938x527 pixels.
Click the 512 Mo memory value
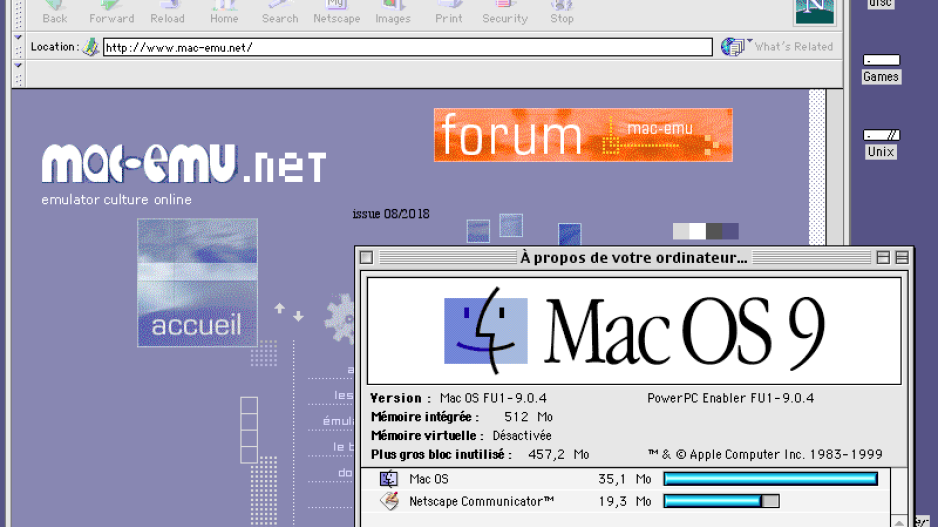coord(528,417)
